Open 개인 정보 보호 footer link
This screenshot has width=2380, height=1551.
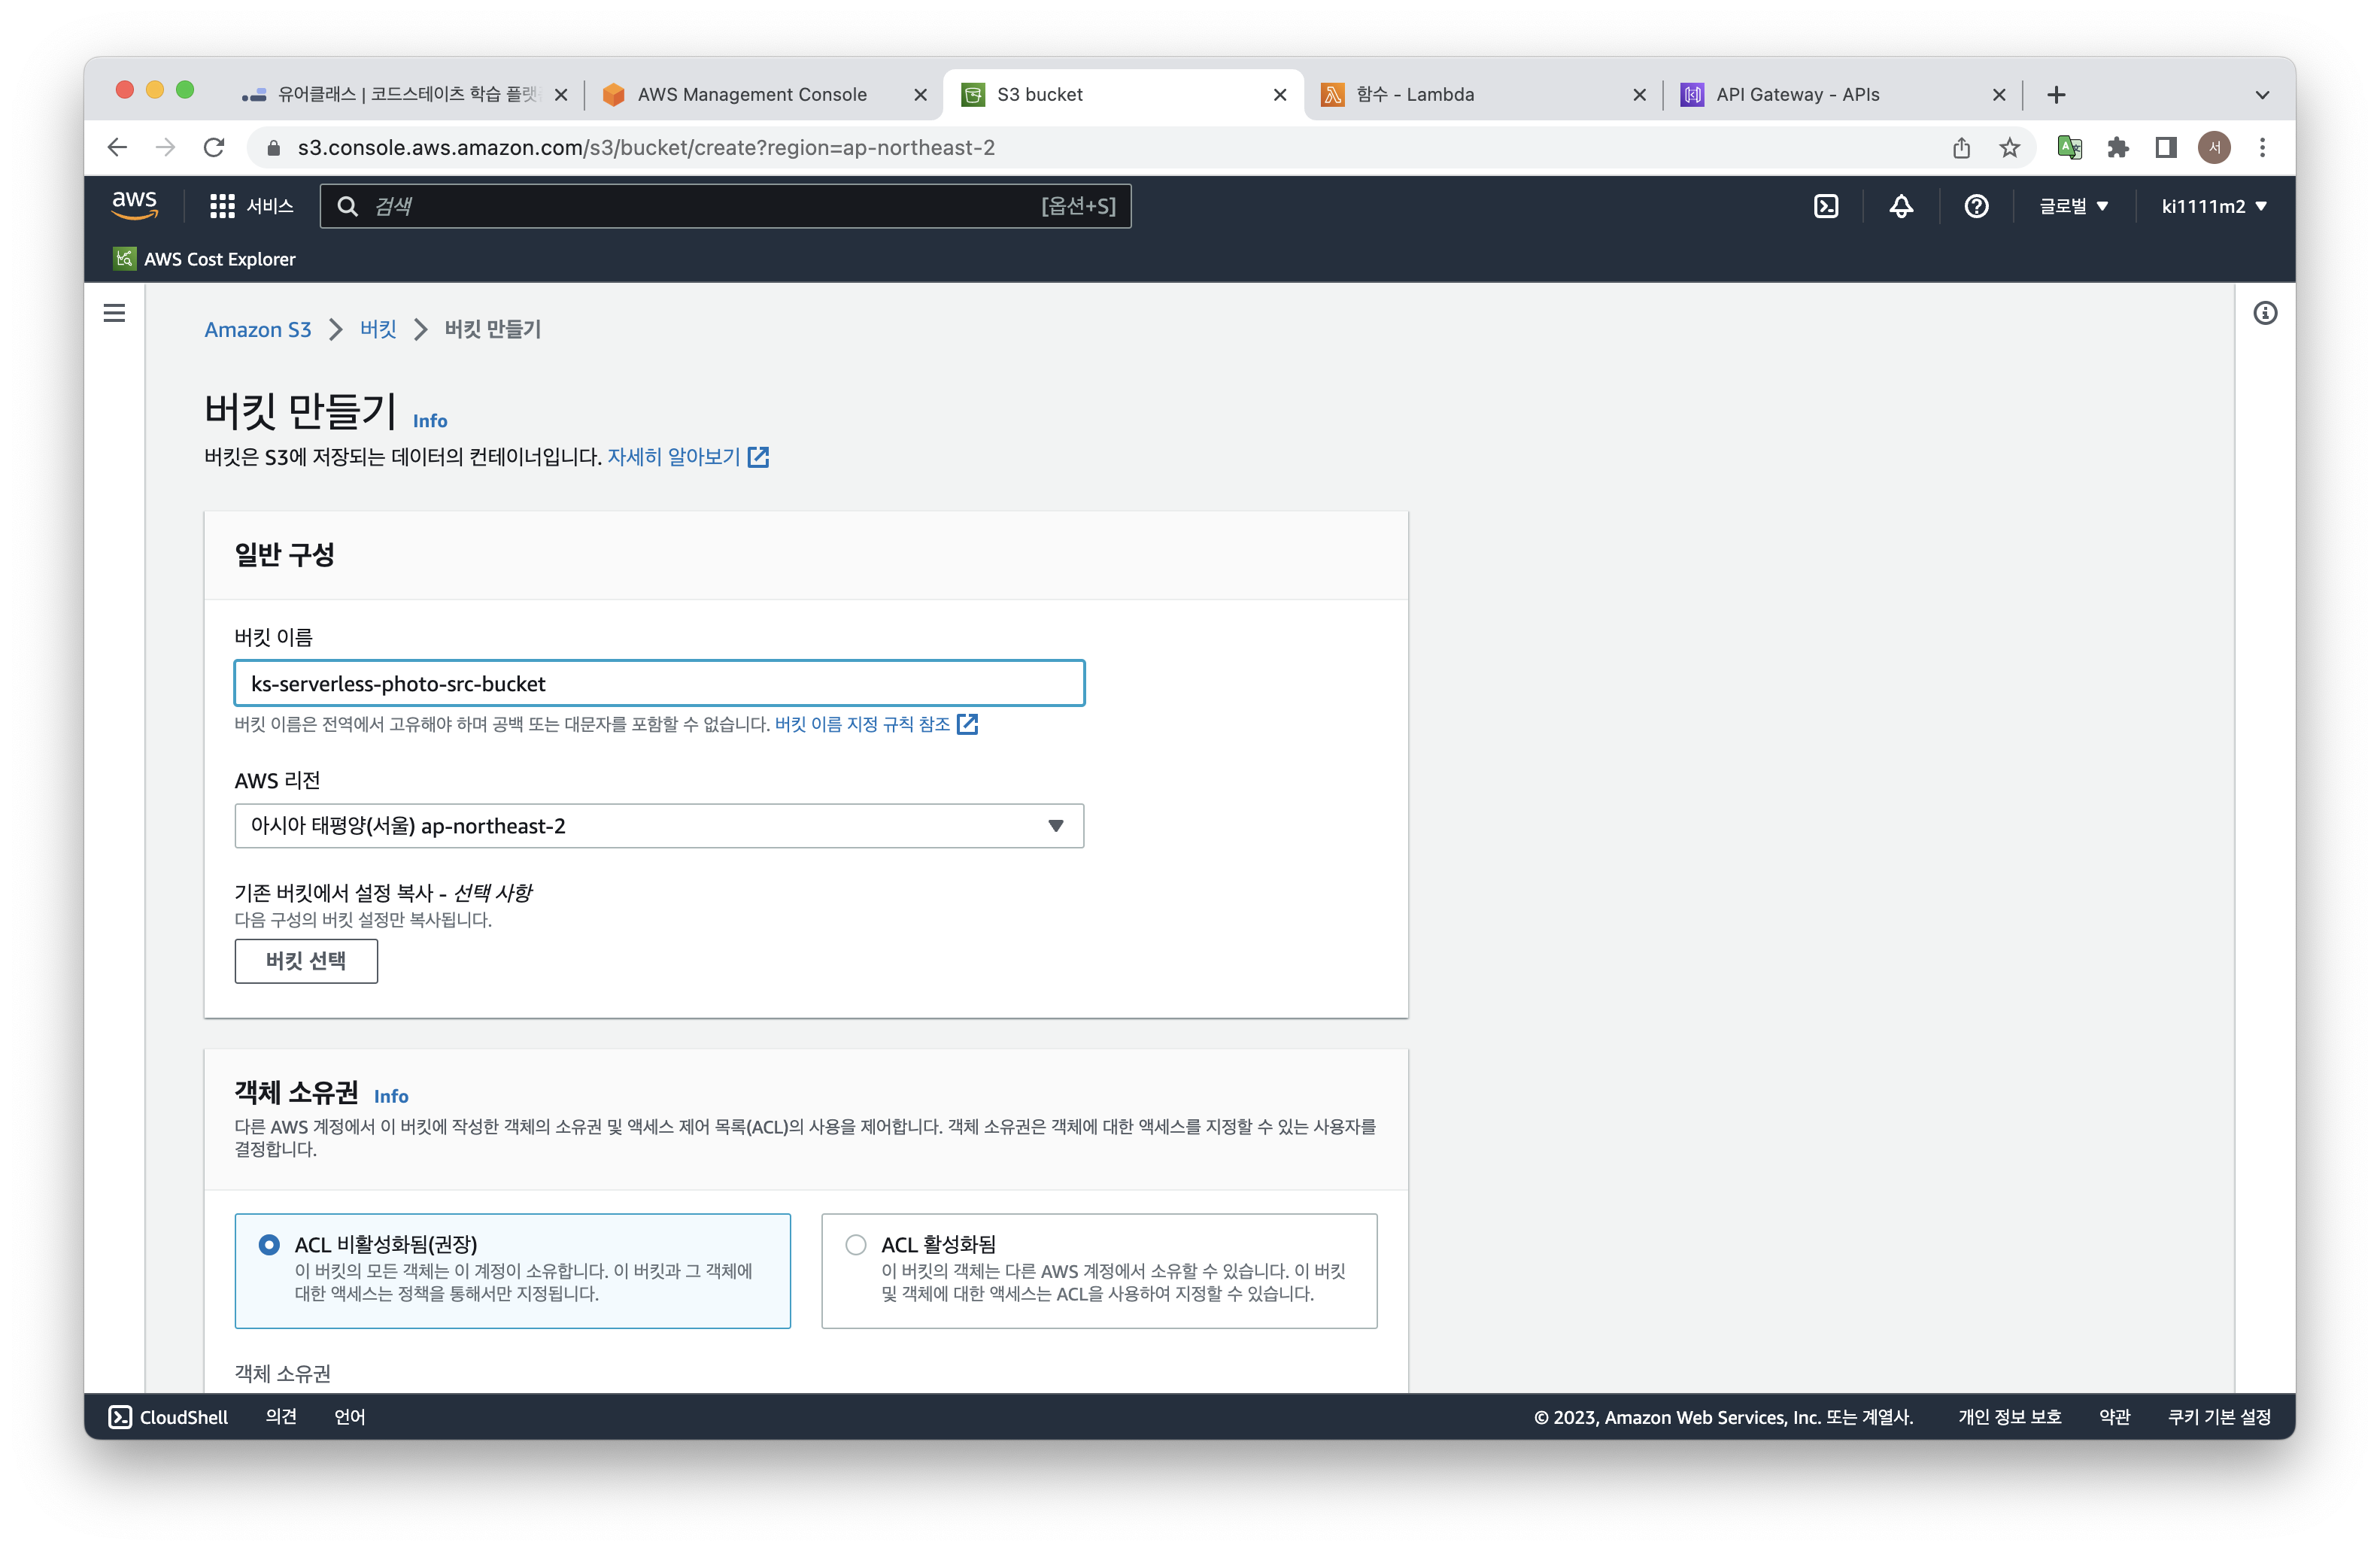point(2009,1416)
